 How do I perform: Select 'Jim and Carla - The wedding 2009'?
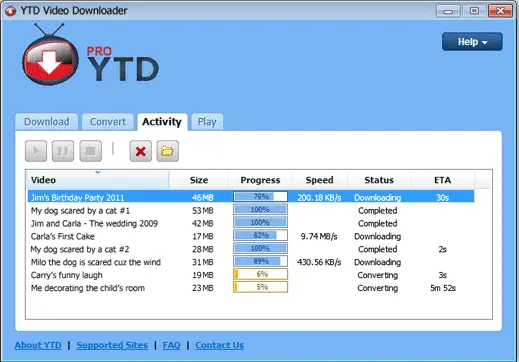(x=251, y=223)
